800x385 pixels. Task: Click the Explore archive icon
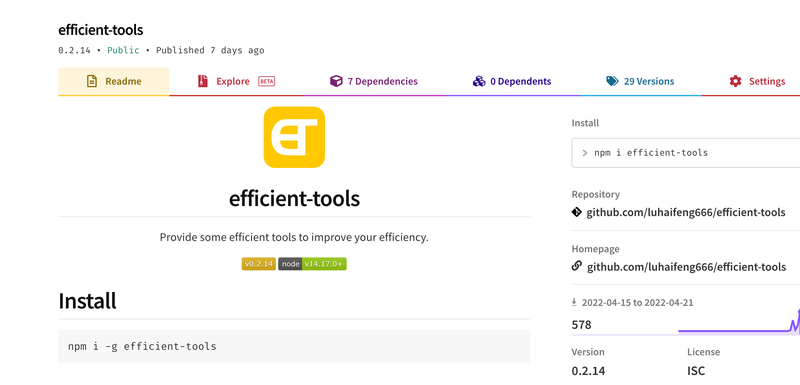[x=203, y=82]
